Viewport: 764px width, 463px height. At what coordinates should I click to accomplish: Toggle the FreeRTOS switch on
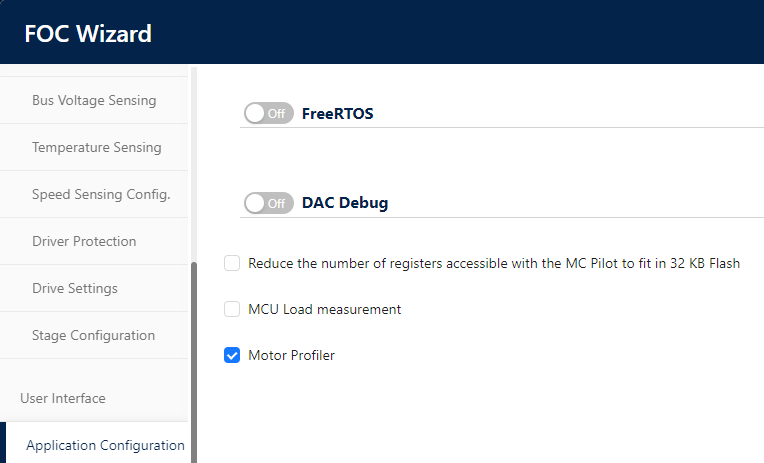(268, 113)
